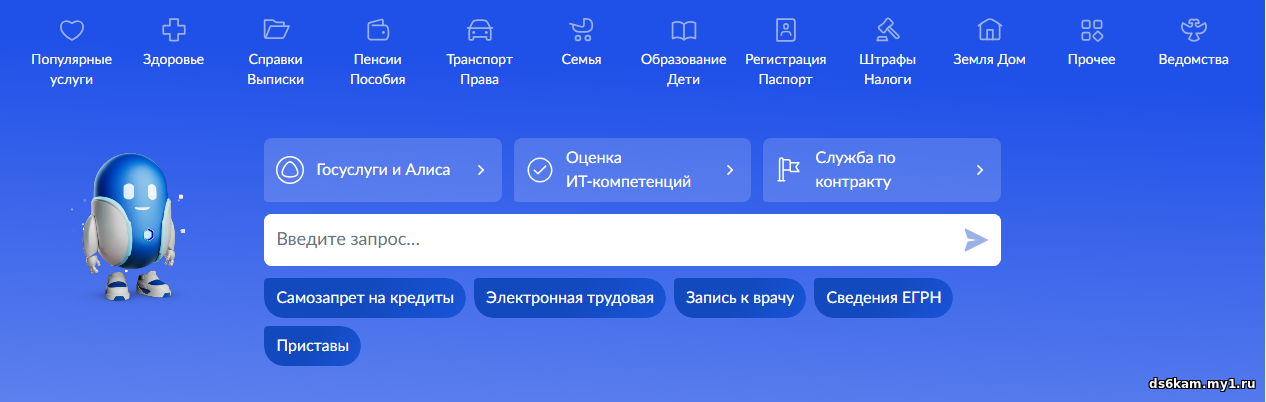Click the heart icon for Популярные услуги

(72, 29)
